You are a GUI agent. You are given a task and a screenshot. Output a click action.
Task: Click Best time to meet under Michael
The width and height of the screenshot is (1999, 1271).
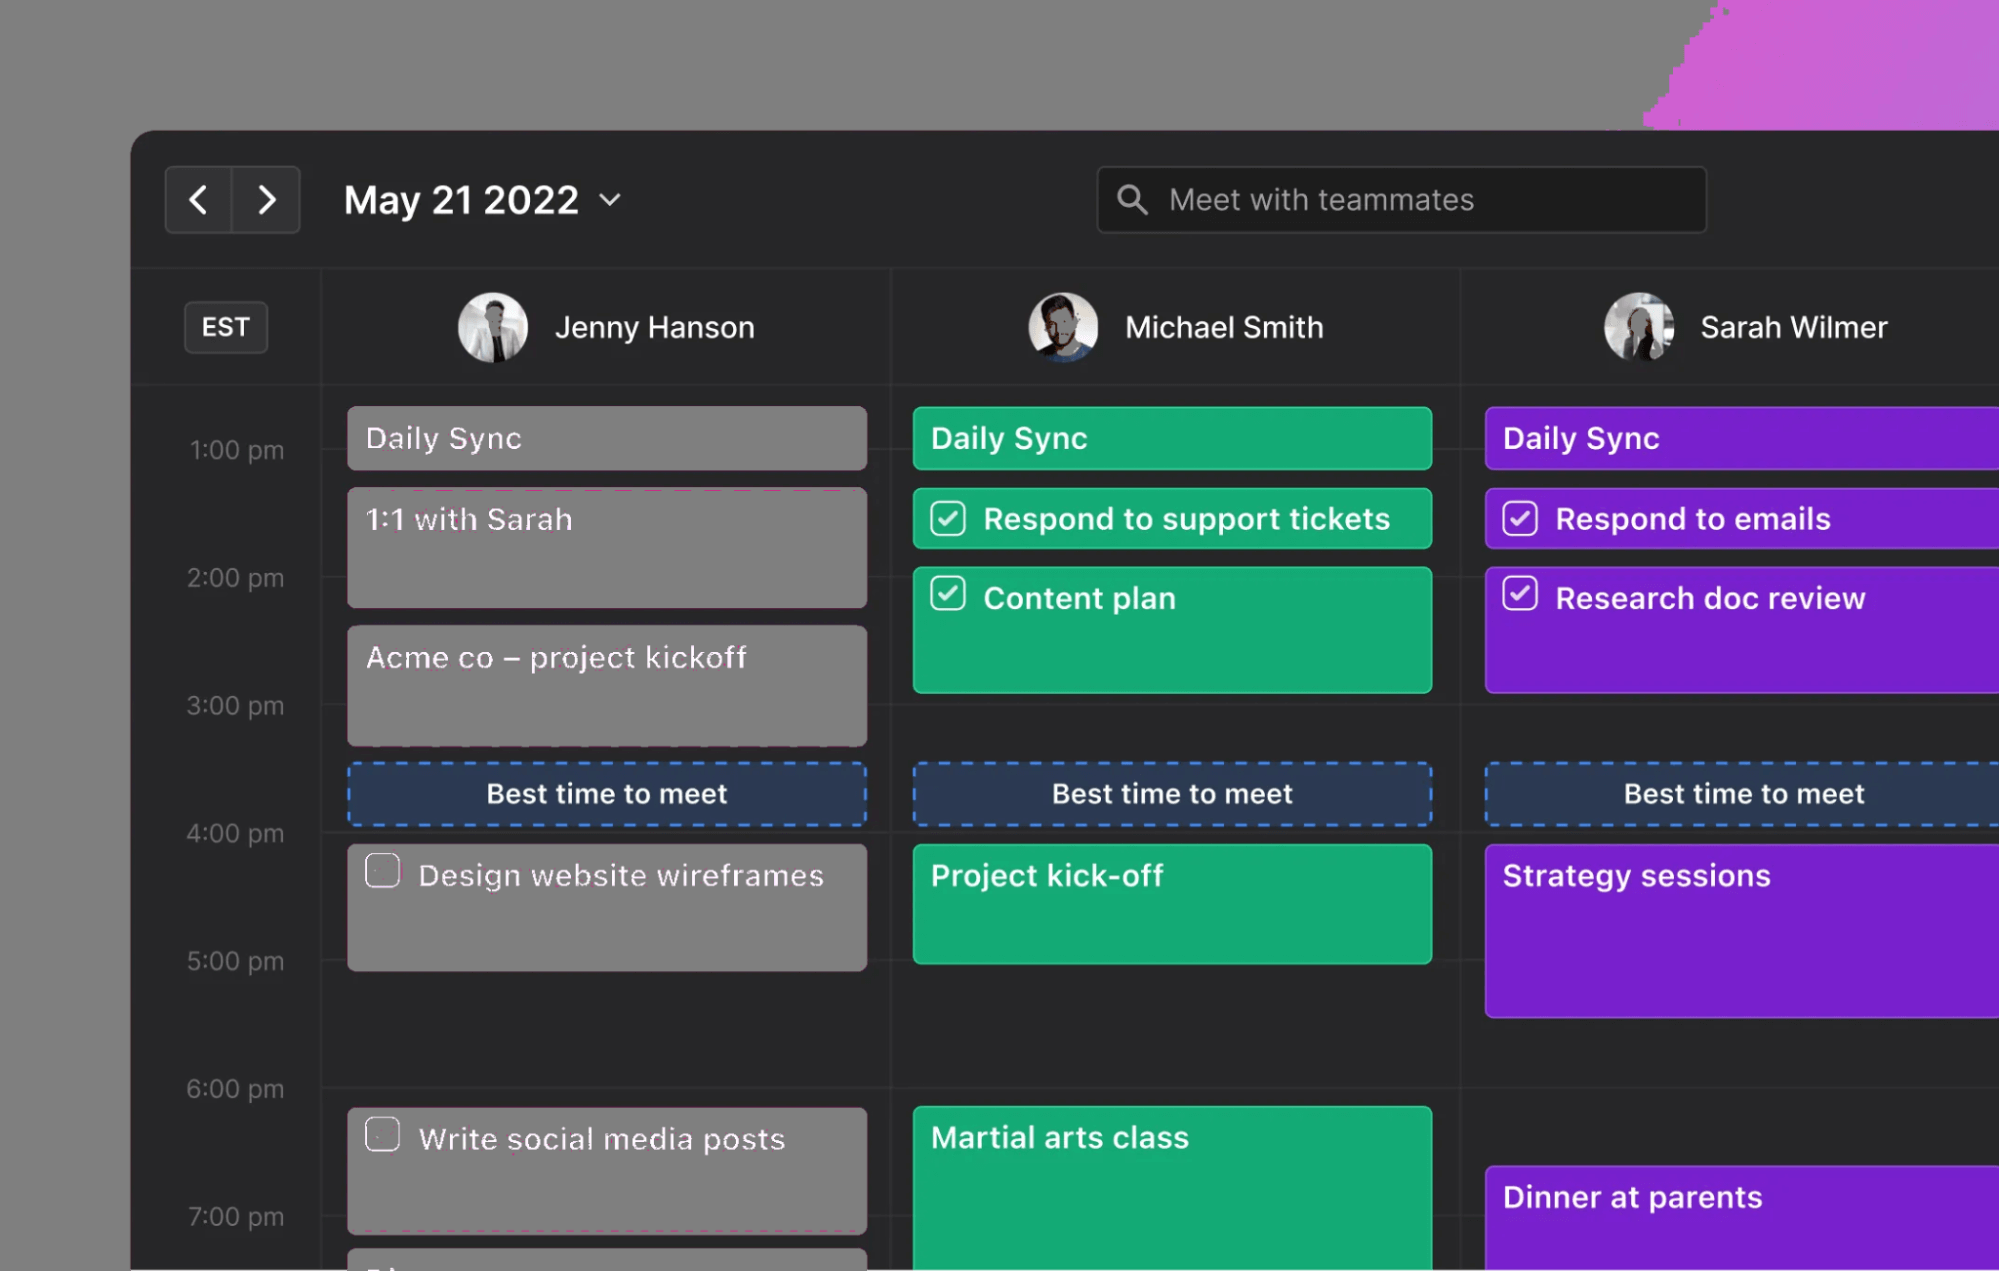(1171, 794)
